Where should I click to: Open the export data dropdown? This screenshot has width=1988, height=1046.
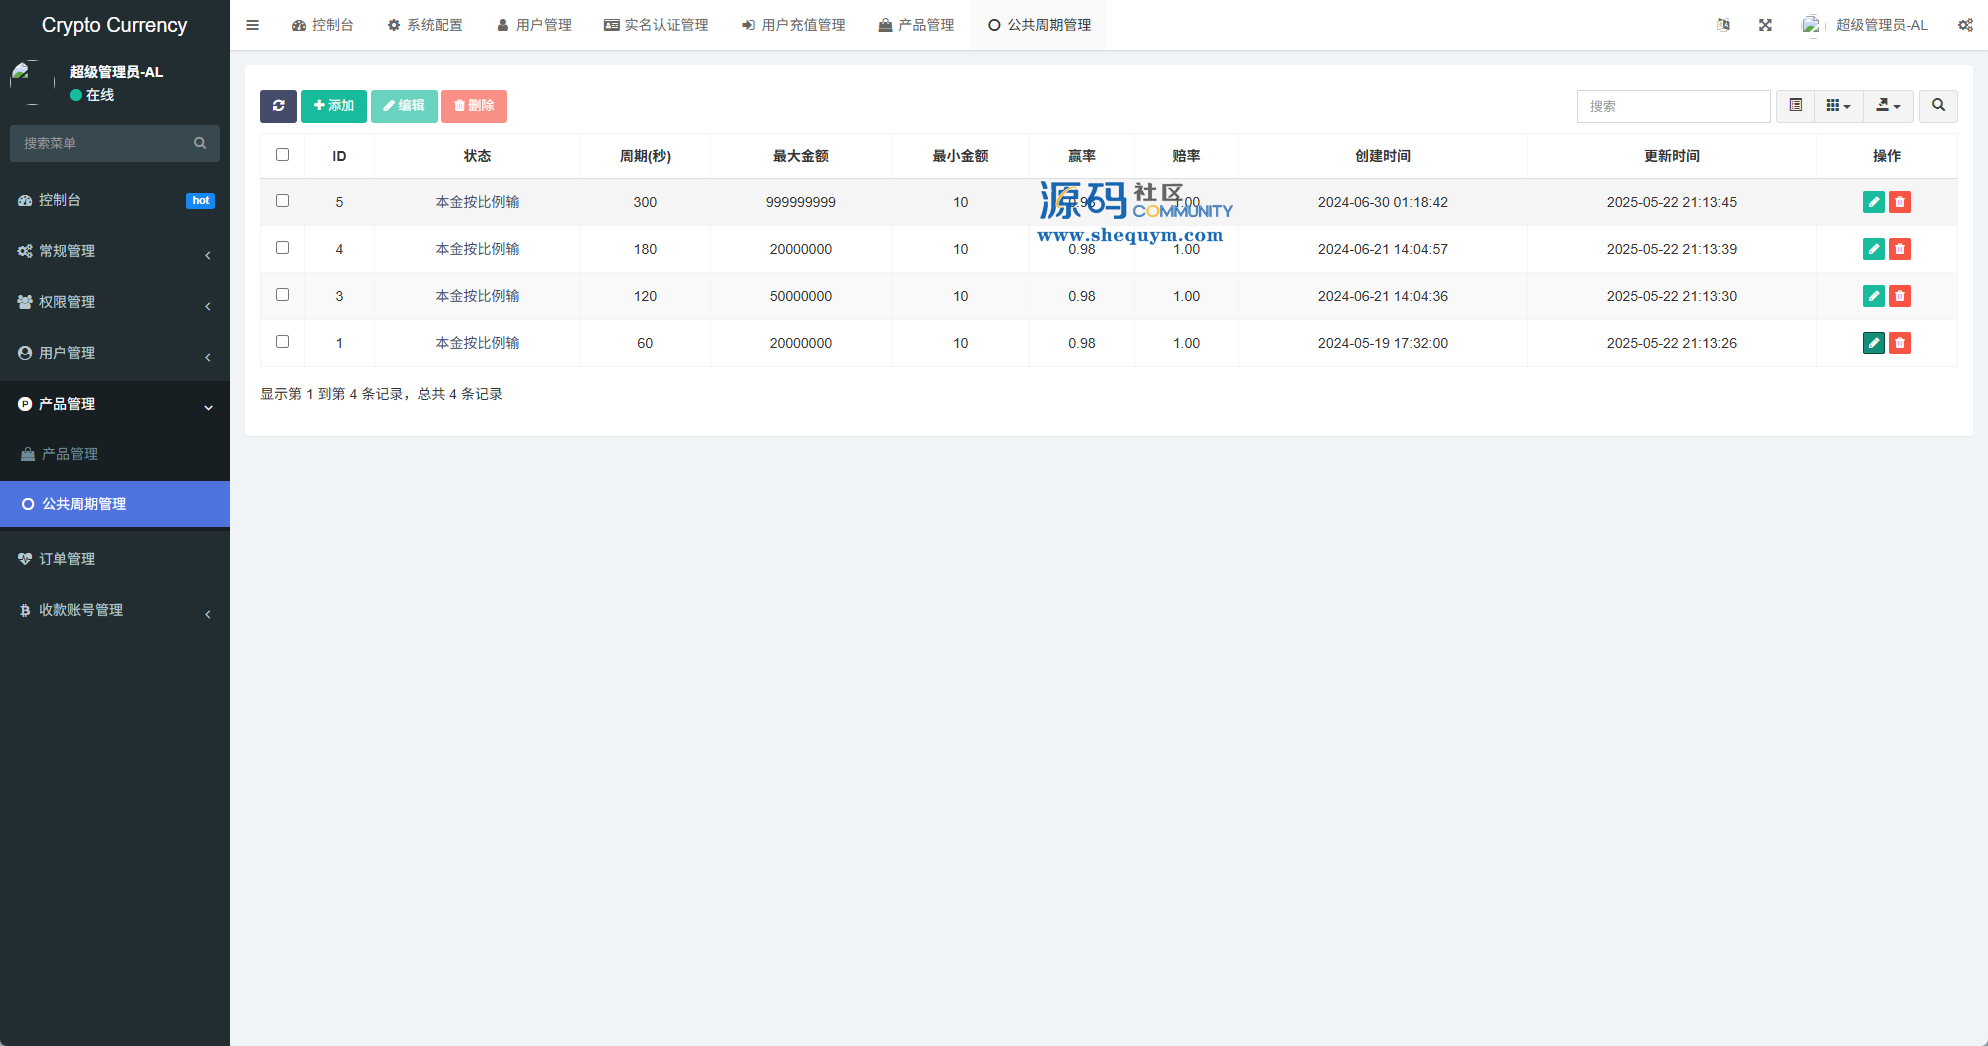[1888, 106]
